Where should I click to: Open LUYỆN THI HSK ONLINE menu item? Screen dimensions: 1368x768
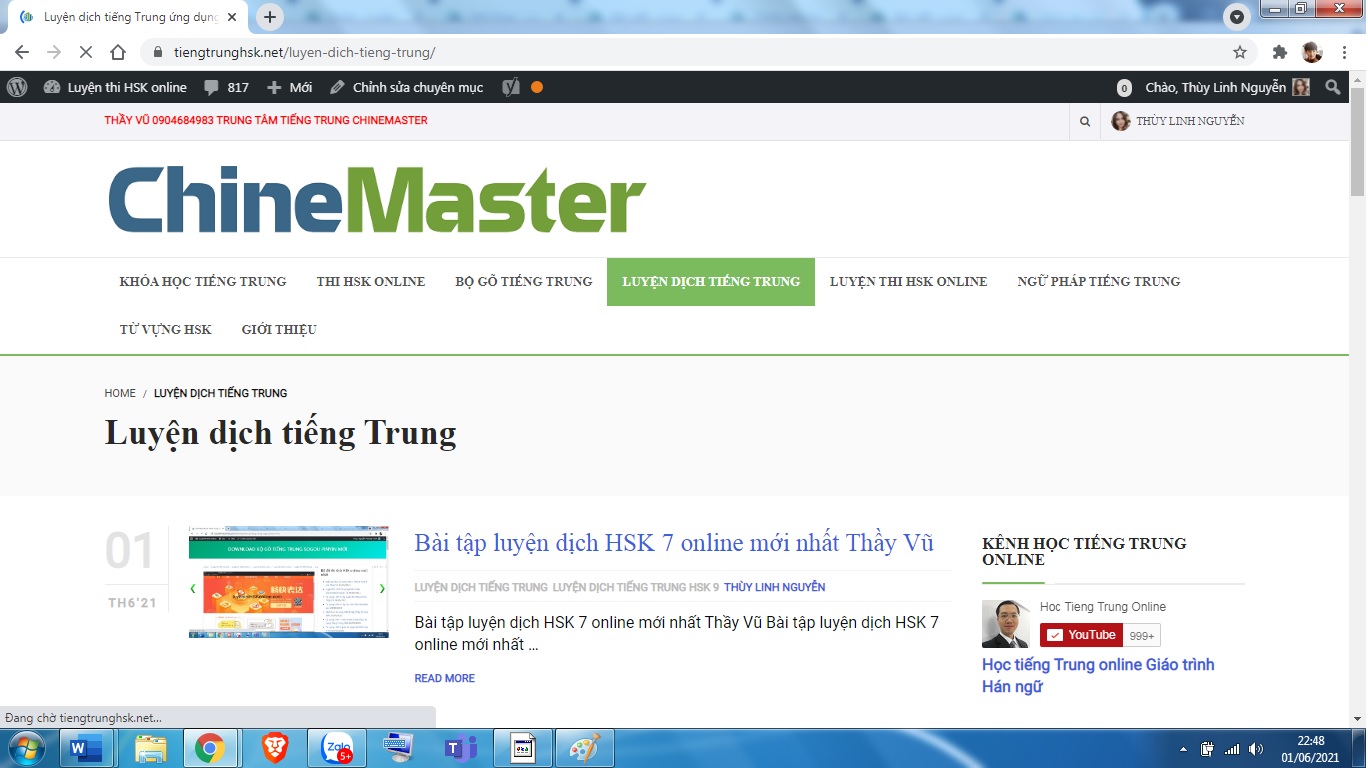pyautogui.click(x=908, y=281)
